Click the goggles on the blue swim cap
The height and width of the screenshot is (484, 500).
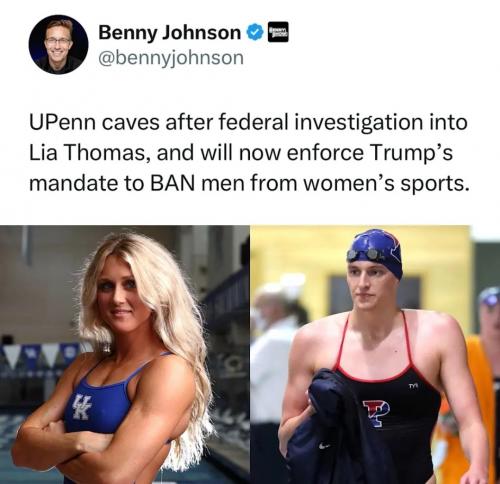[364, 254]
